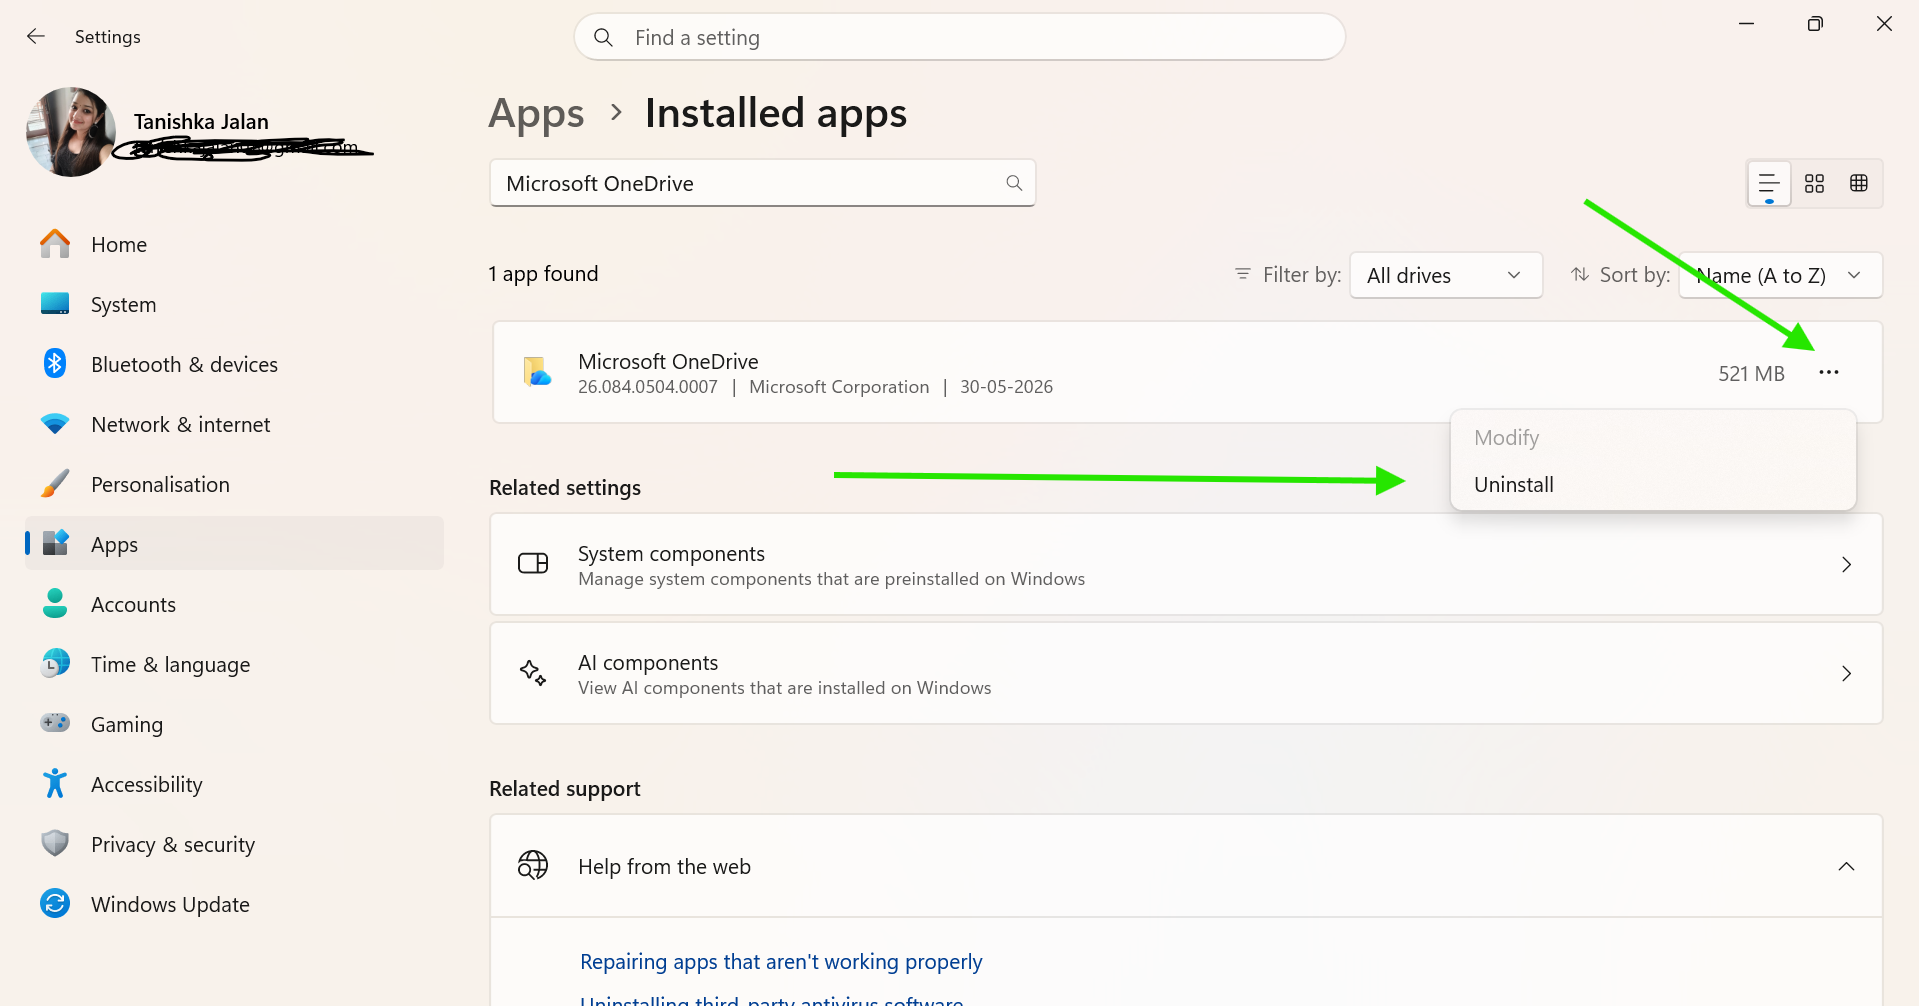Open the three-dots menu for Microsoft OneDrive
1919x1006 pixels.
pos(1829,372)
